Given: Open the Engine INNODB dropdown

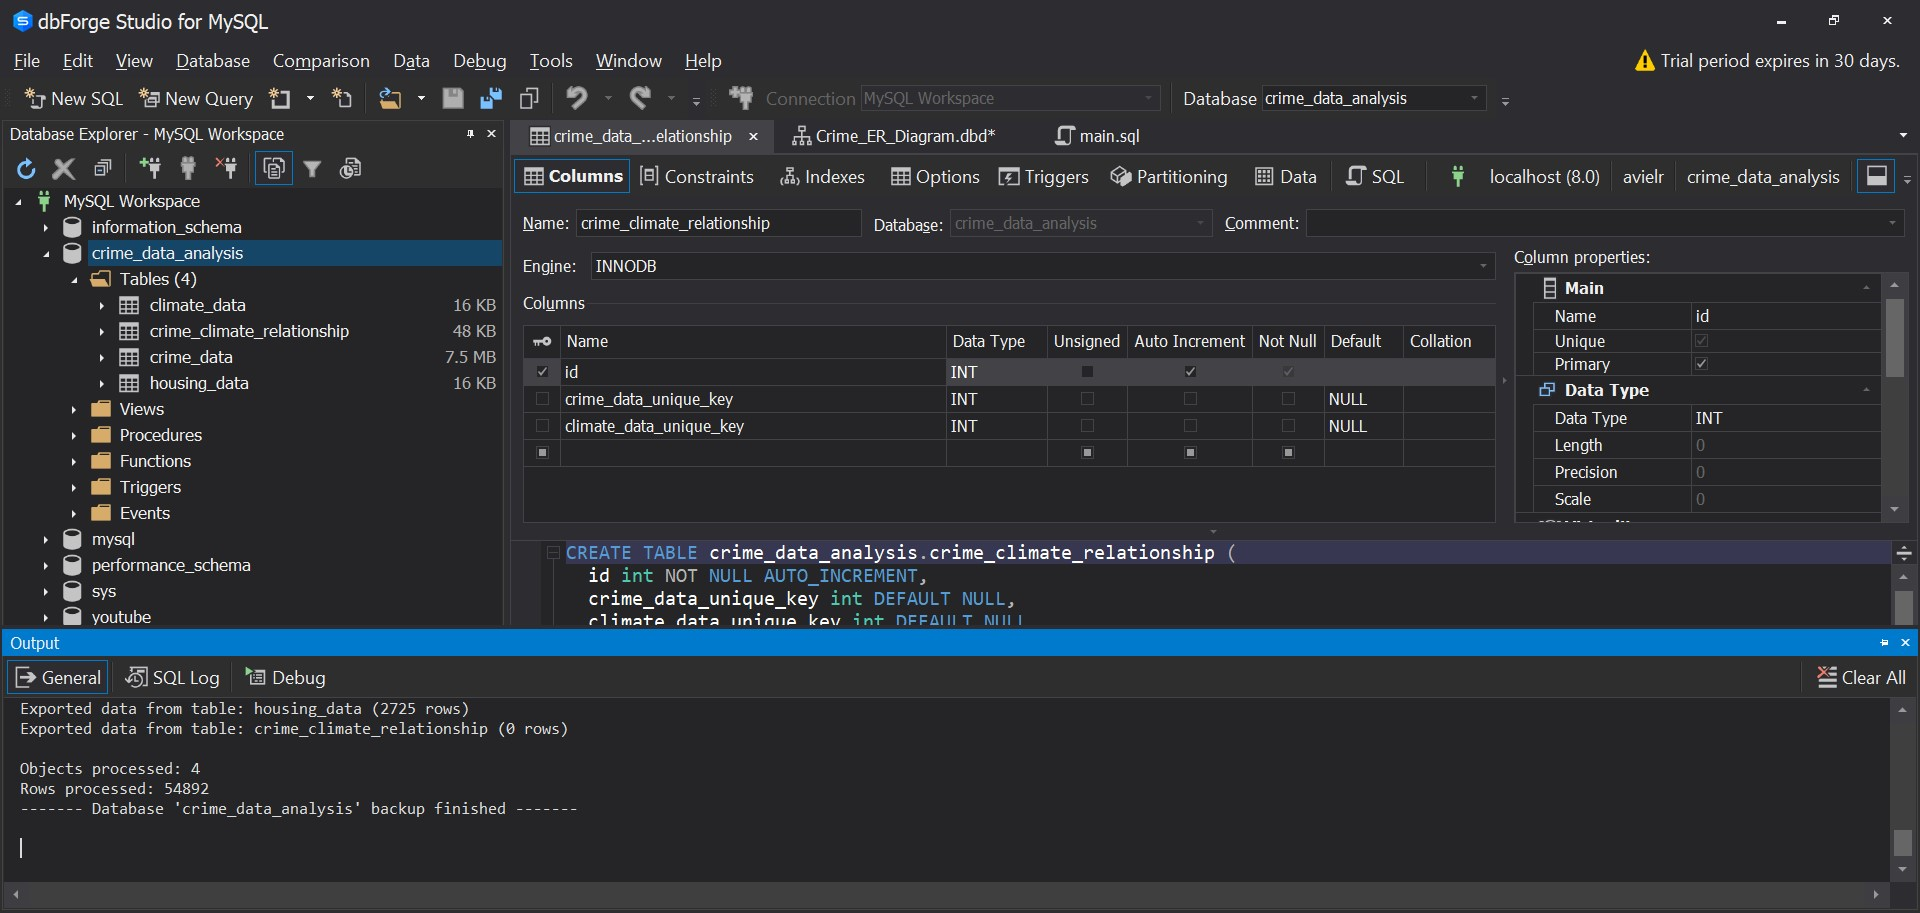Looking at the screenshot, I should (x=1482, y=266).
